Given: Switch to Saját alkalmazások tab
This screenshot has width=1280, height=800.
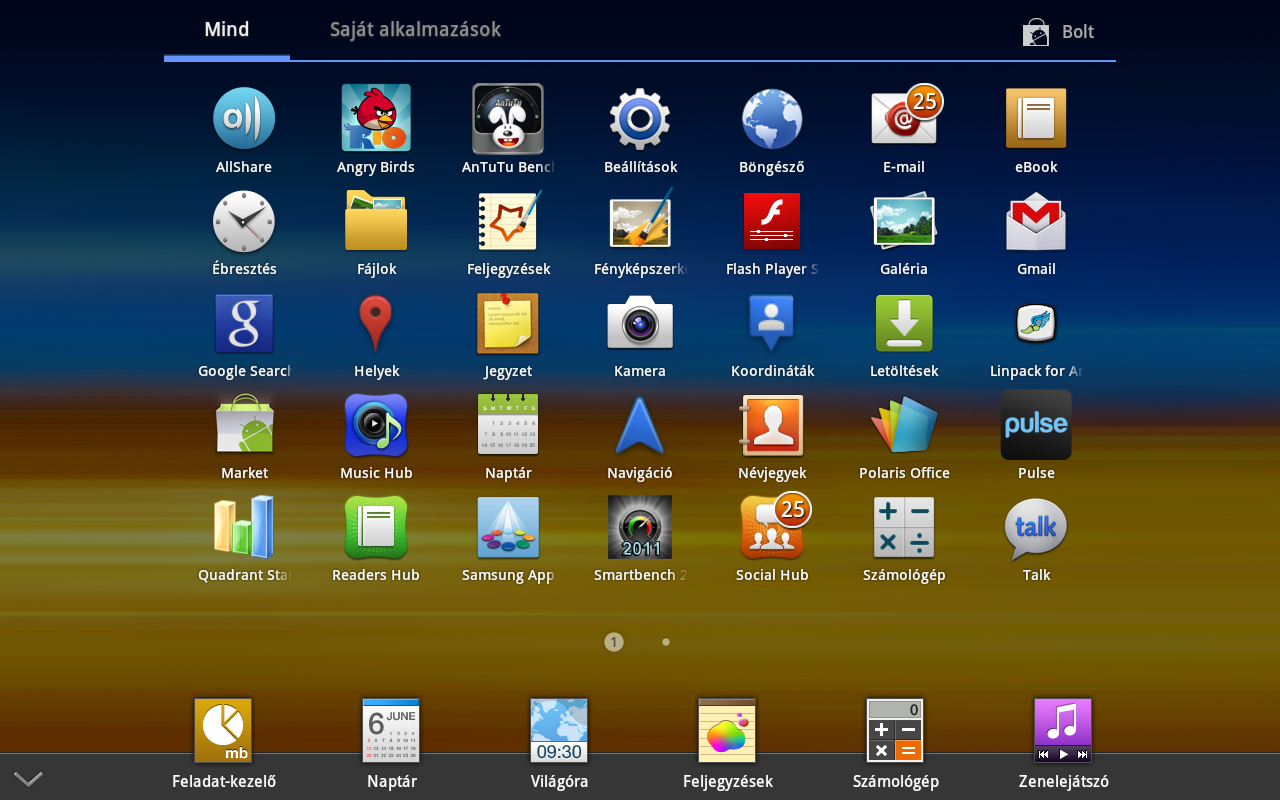Looking at the screenshot, I should [415, 30].
